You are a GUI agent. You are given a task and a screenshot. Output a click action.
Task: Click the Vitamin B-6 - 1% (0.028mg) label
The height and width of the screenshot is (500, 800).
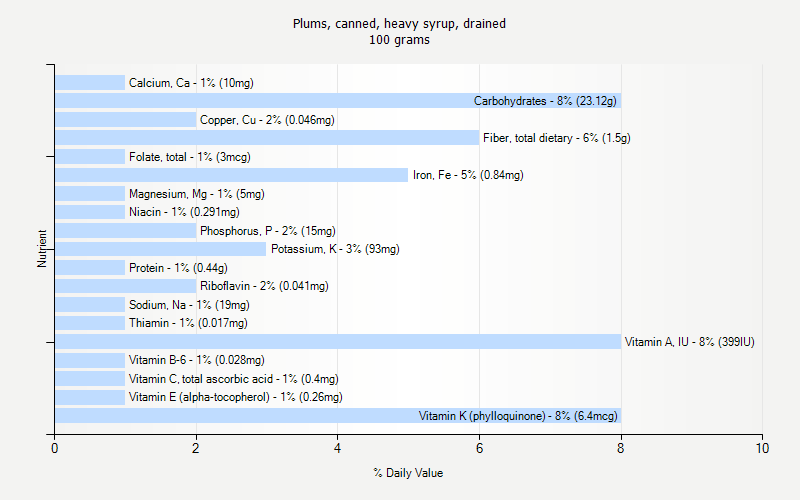pos(196,360)
